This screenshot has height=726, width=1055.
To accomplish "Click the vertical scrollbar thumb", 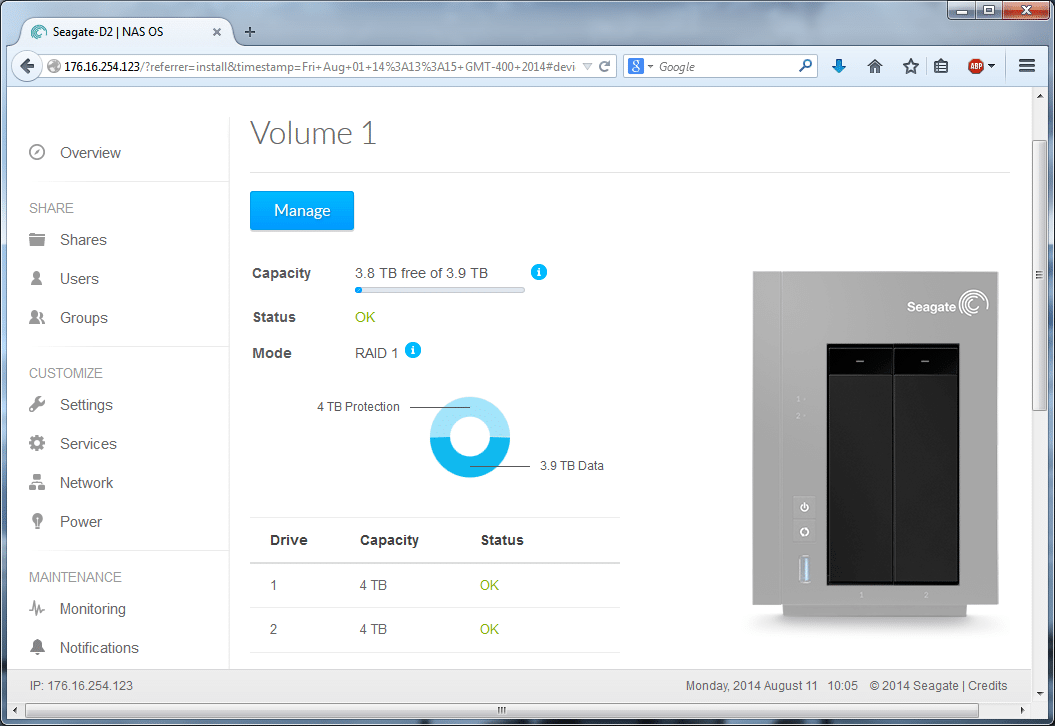I will pos(1040,275).
